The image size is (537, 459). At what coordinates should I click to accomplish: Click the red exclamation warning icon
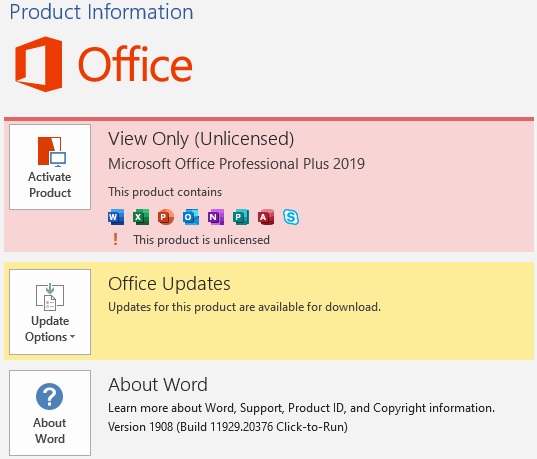coord(115,239)
